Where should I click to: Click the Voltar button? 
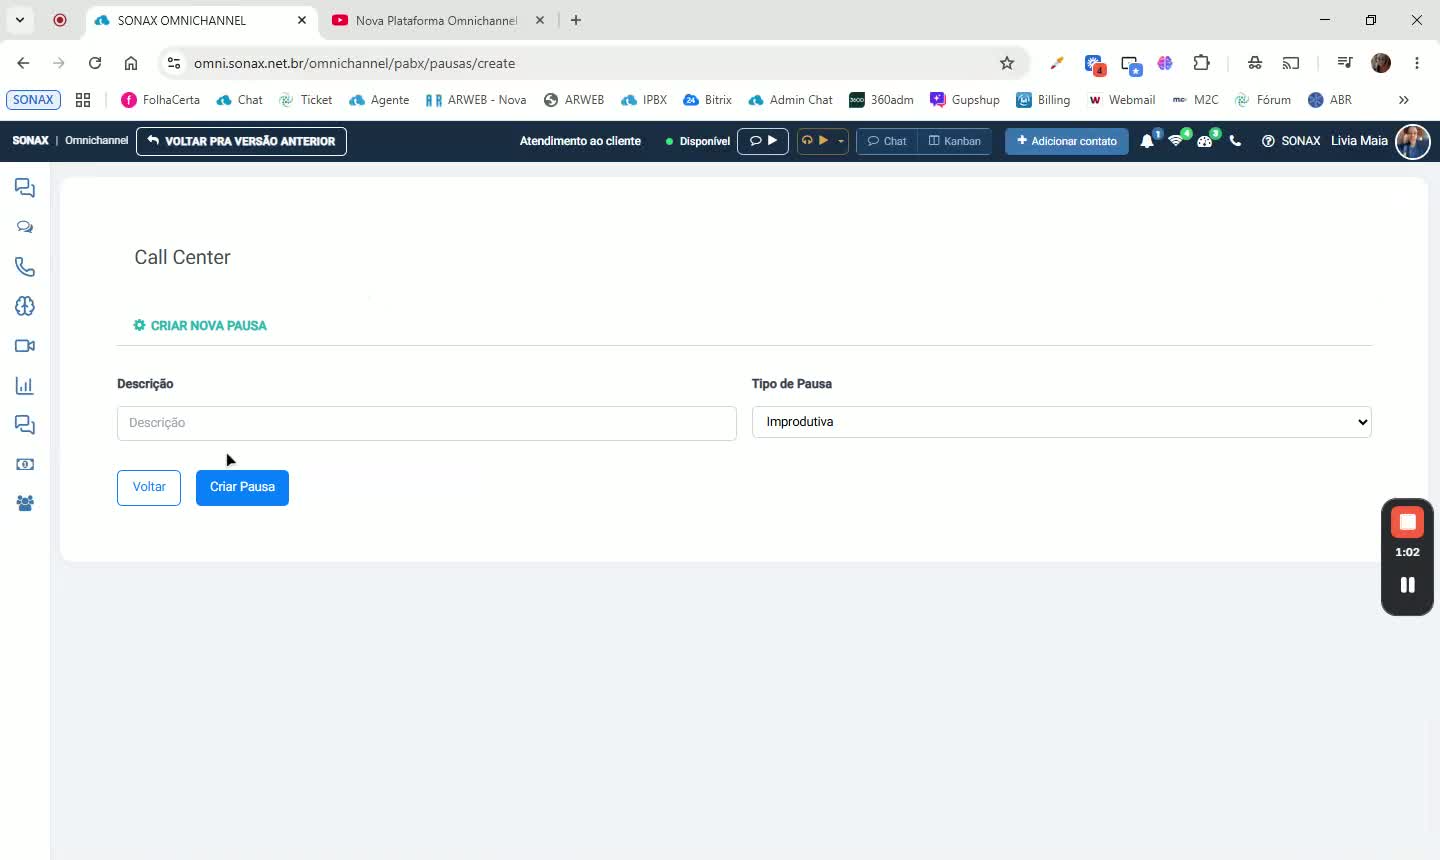click(149, 488)
